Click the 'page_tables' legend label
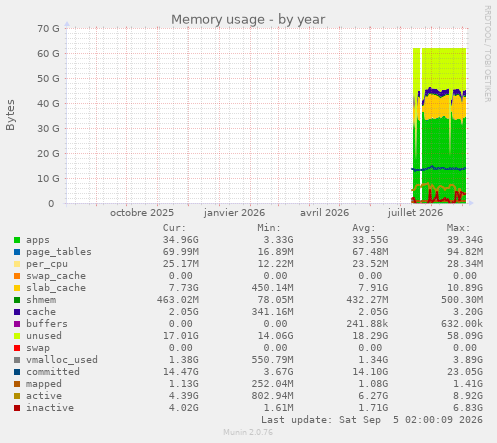This screenshot has width=497, height=443. [59, 252]
